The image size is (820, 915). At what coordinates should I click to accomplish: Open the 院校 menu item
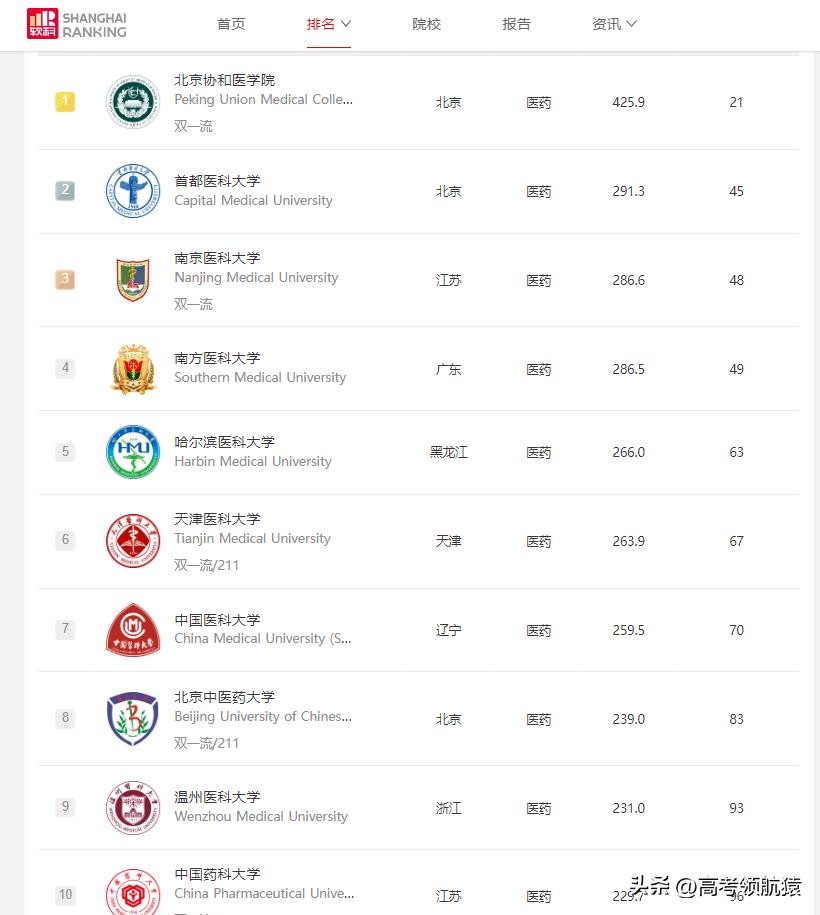coord(427,24)
